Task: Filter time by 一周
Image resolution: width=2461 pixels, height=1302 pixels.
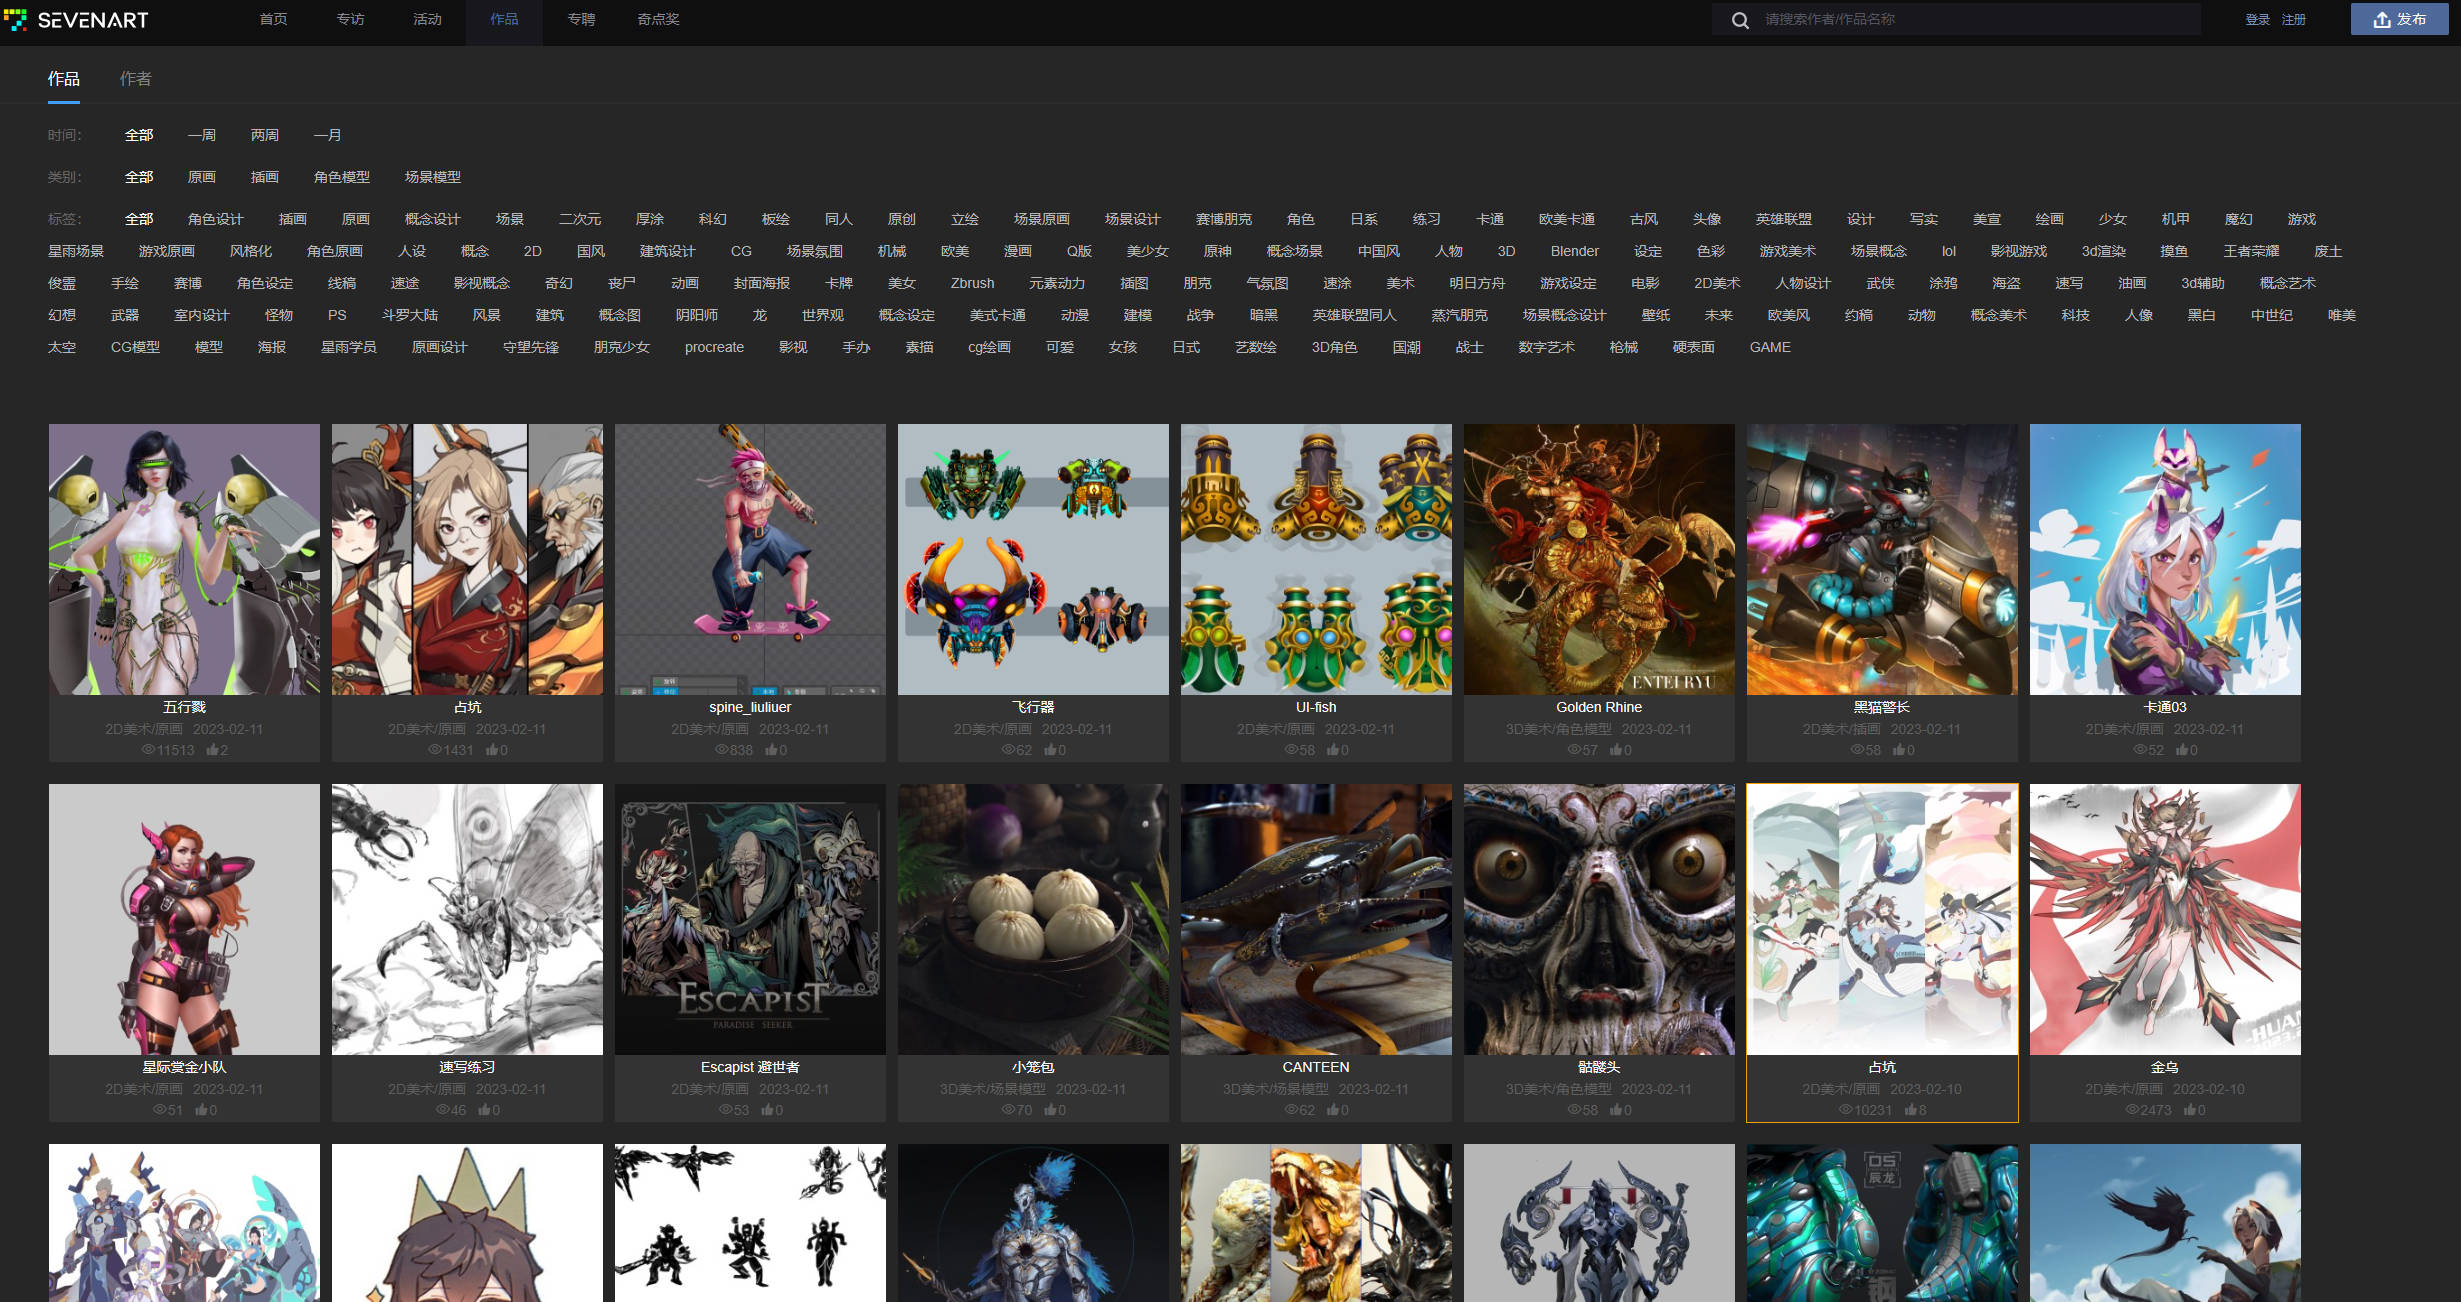Action: click(x=201, y=135)
